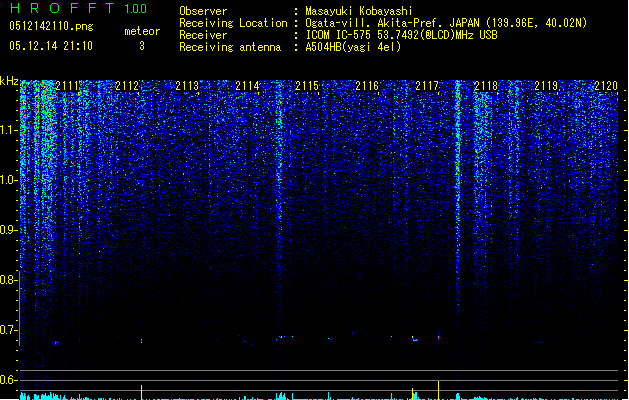Click the Receiving antenna label
The image size is (629, 400).
(230, 47)
